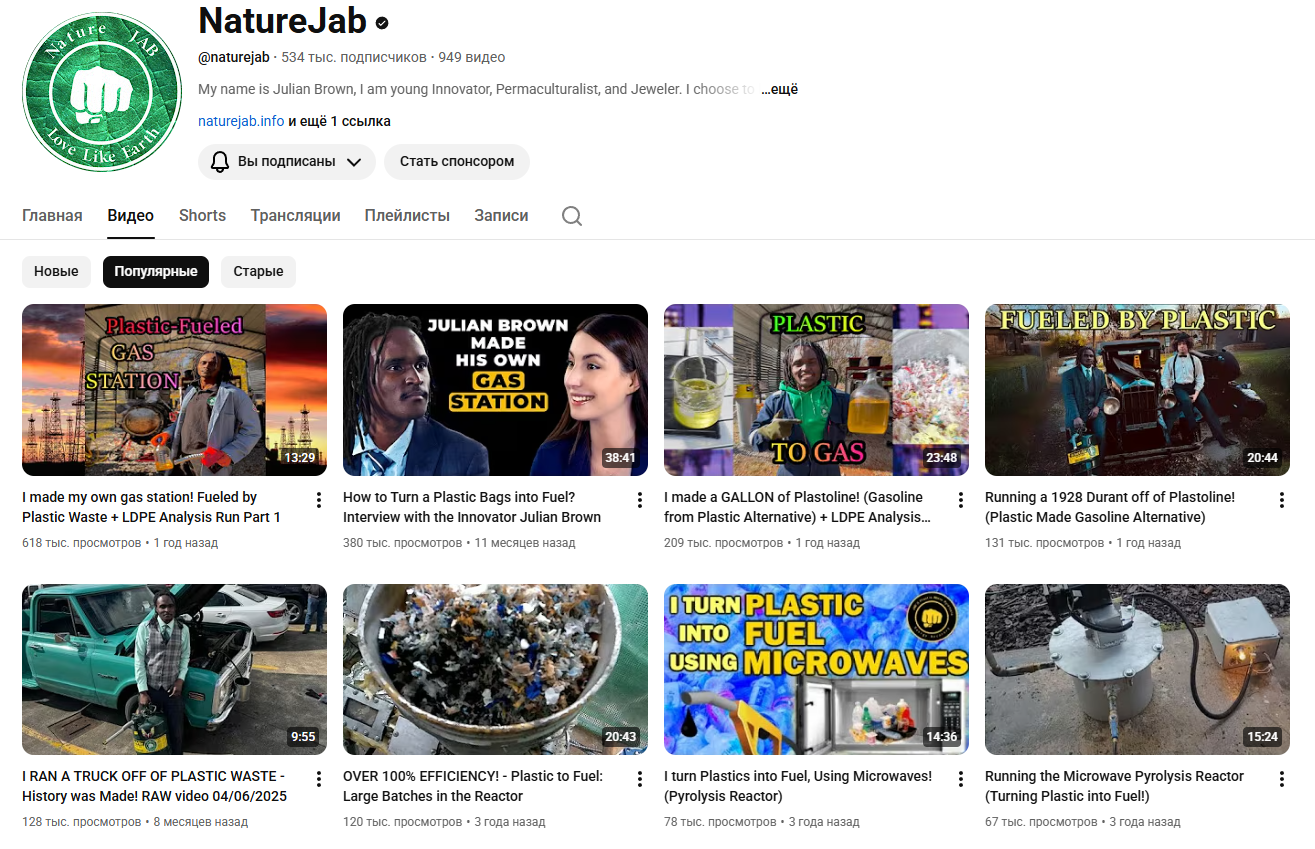Click the 13:29 duration badge
This screenshot has width=1315, height=849.
coord(300,458)
